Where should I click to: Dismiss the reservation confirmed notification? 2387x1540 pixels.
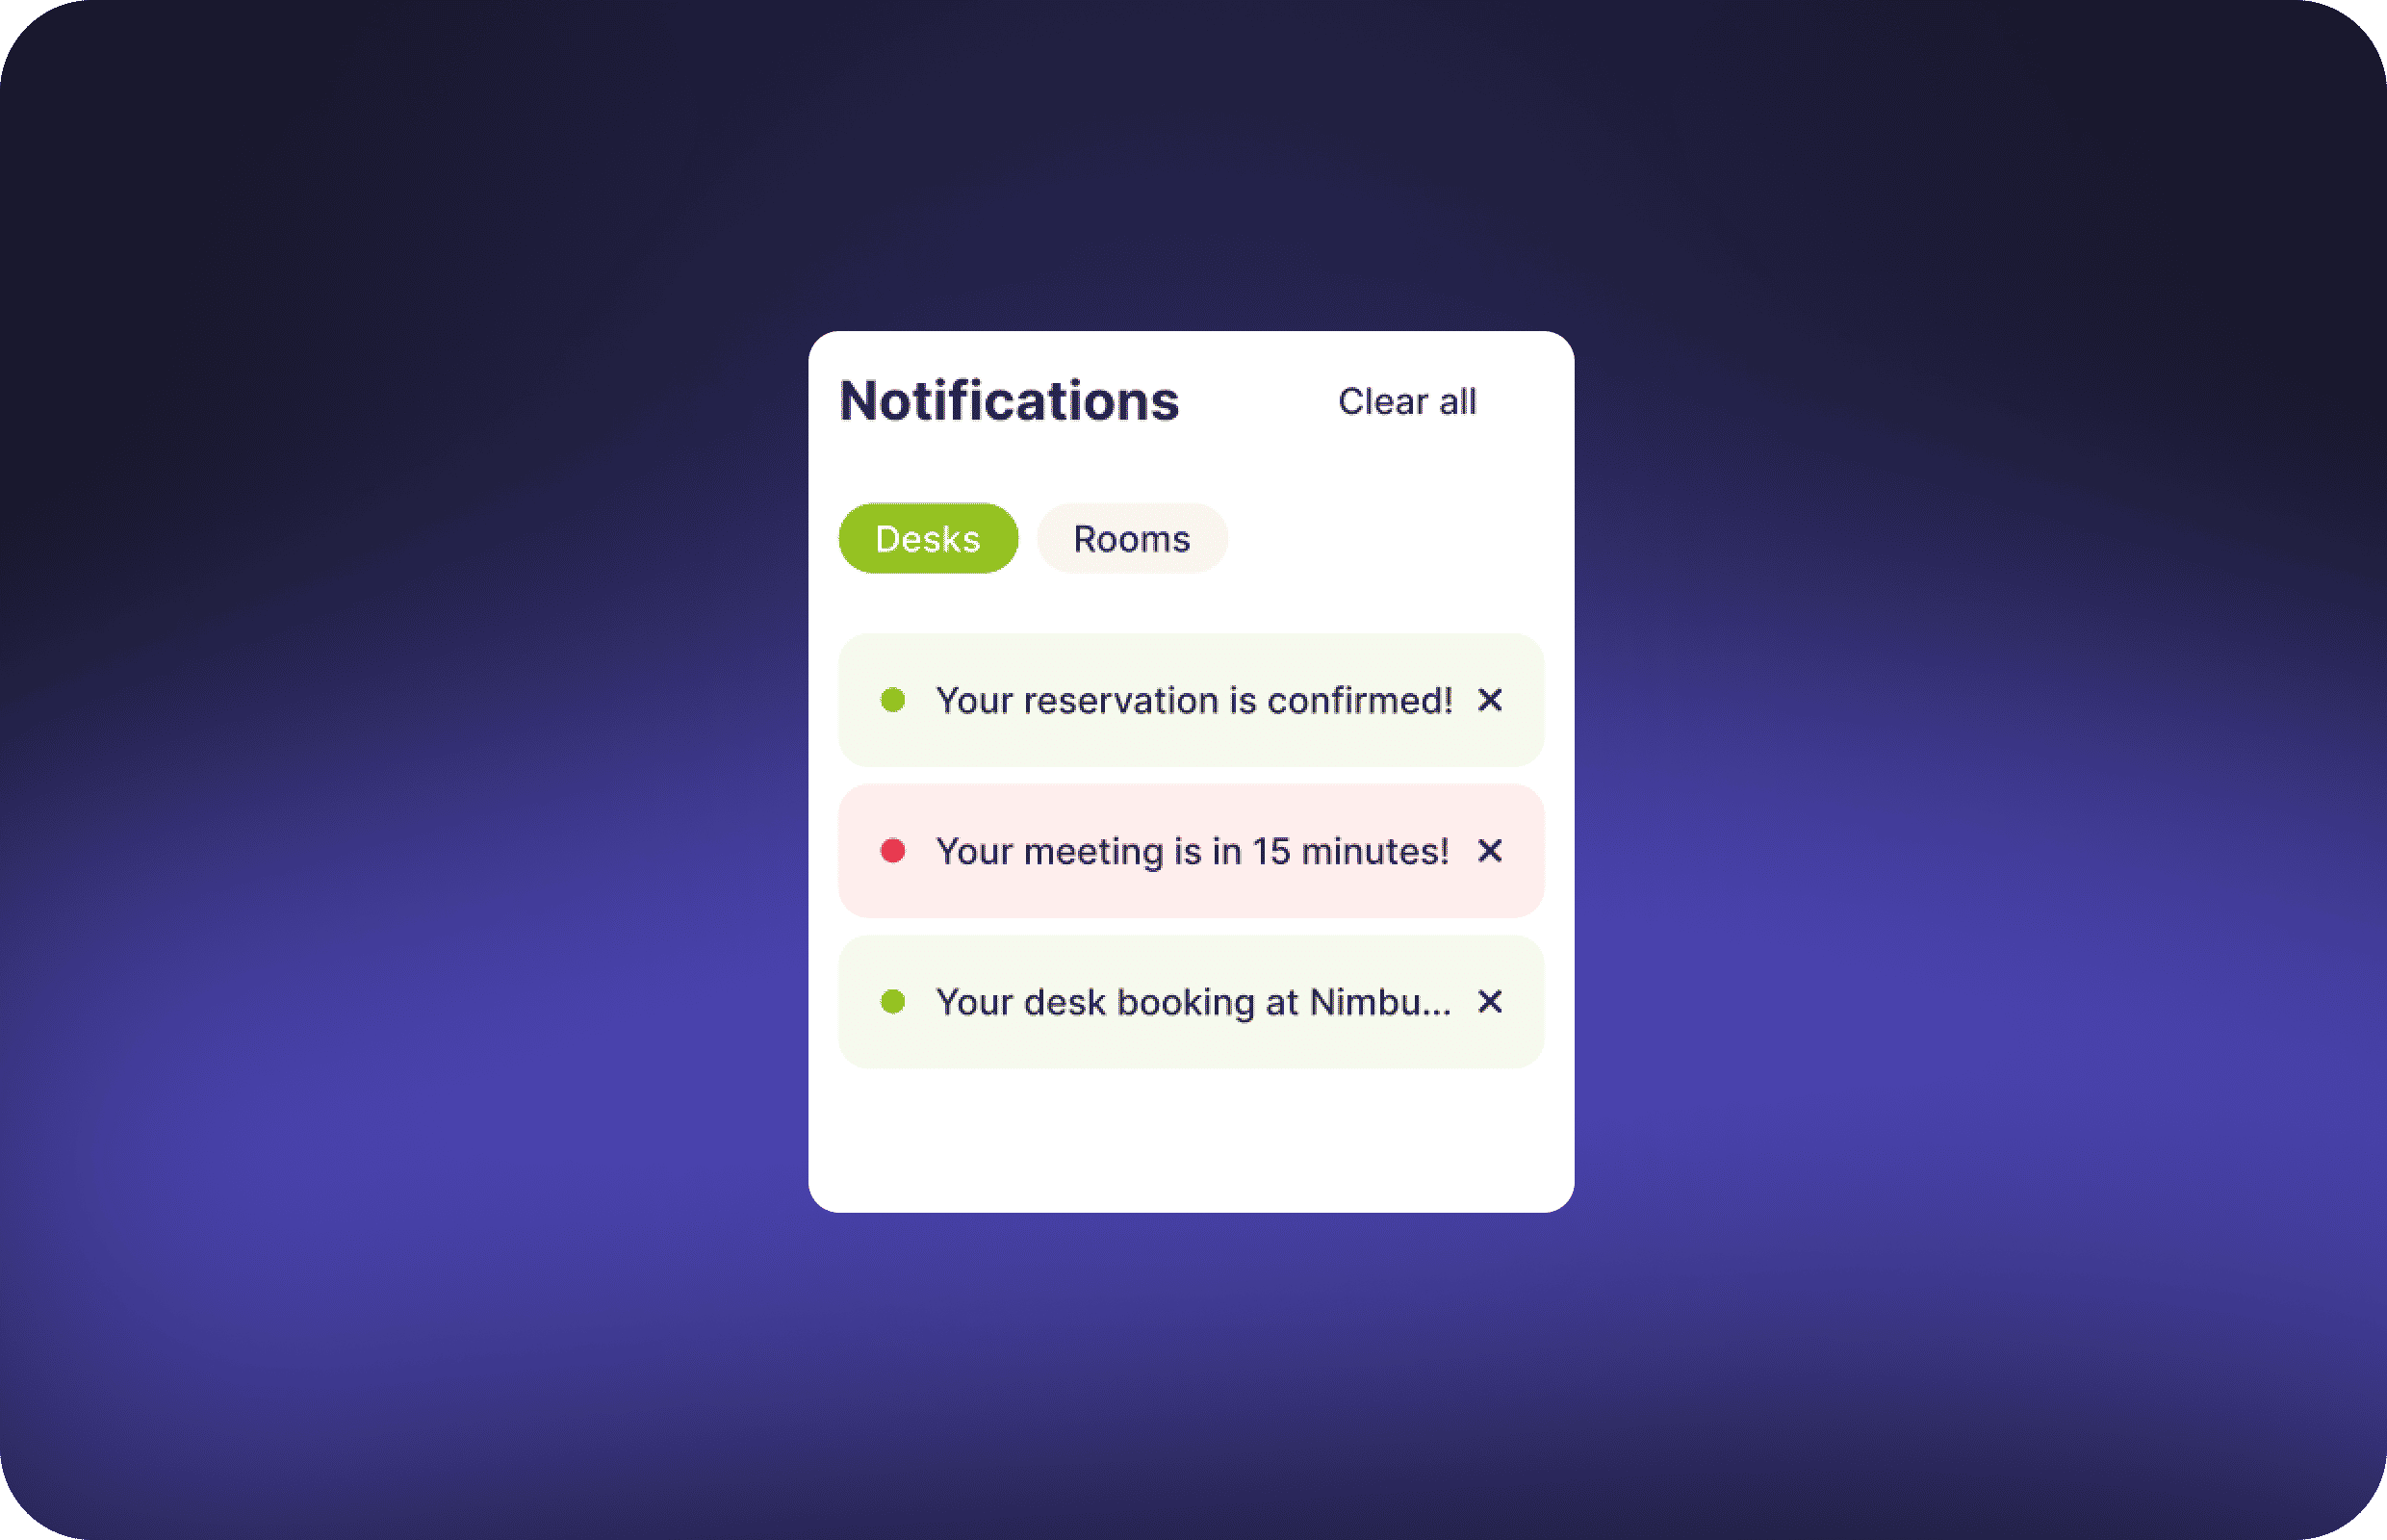(1489, 700)
